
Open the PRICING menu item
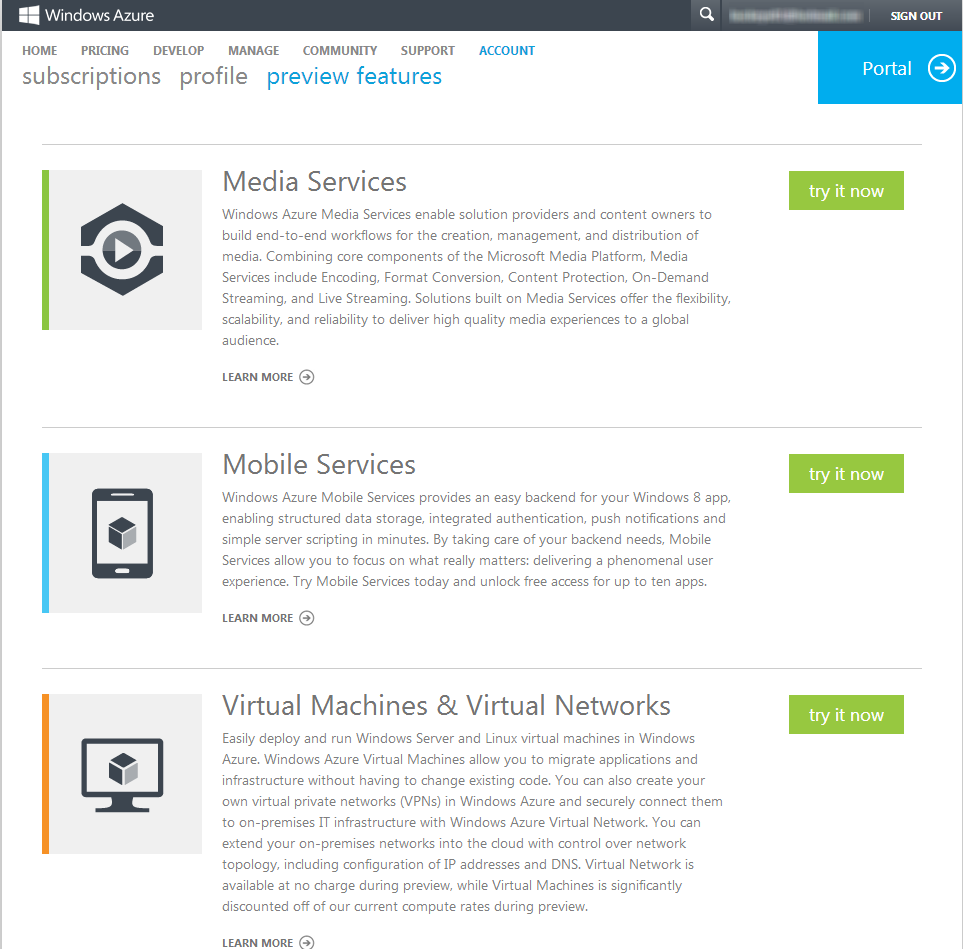[105, 51]
